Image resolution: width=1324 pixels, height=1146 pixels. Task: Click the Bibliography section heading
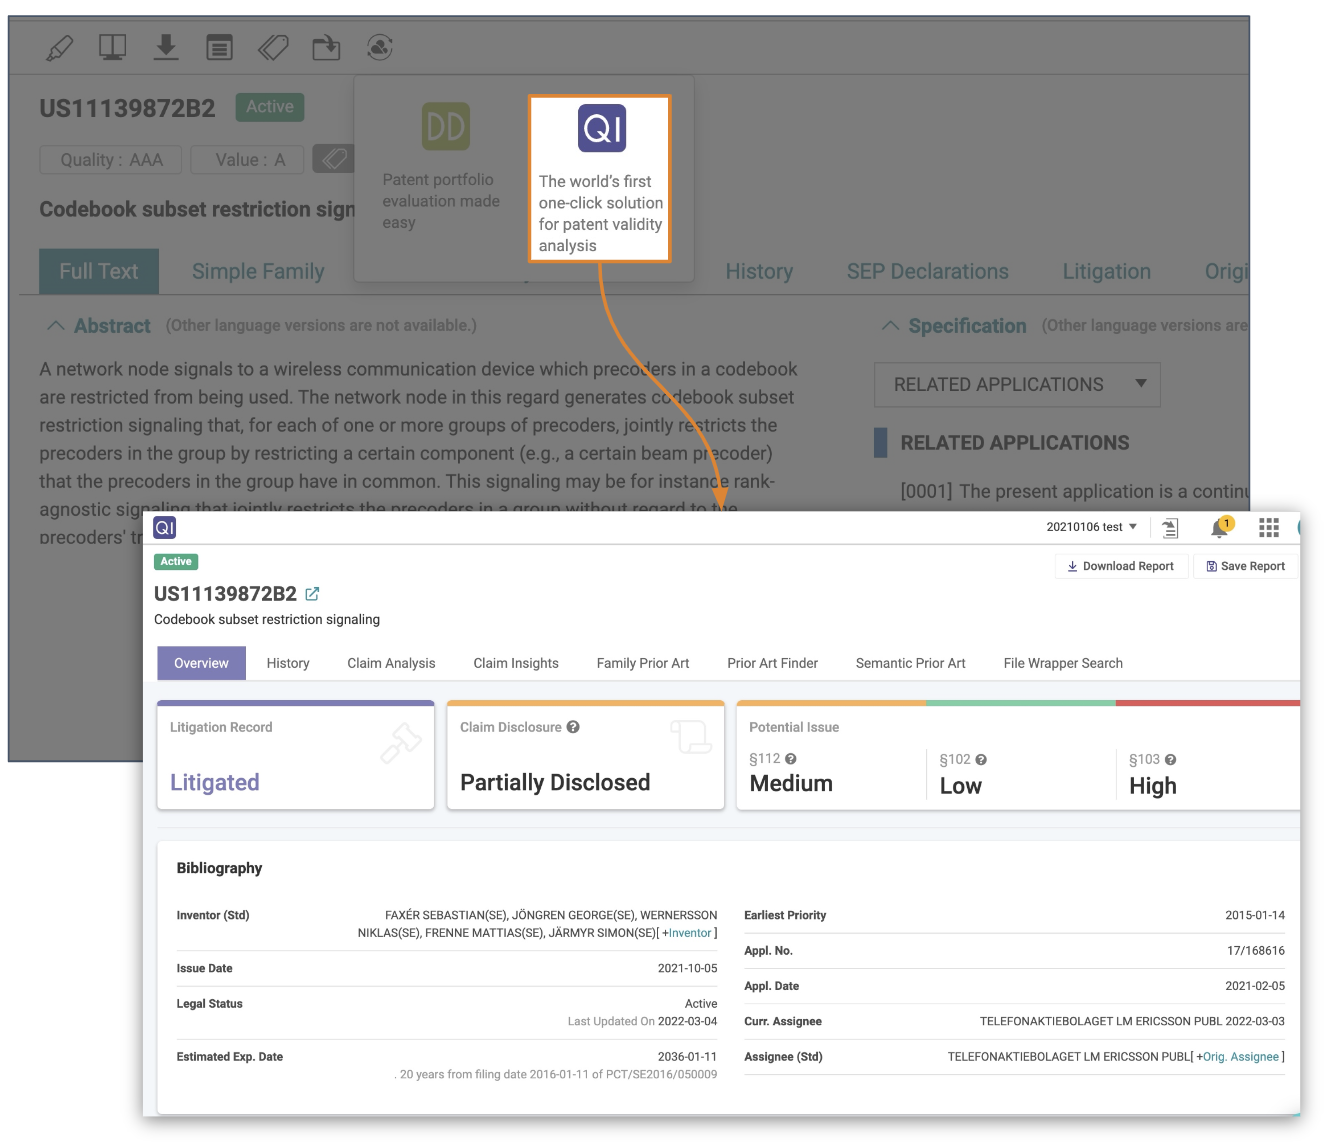coord(219,868)
